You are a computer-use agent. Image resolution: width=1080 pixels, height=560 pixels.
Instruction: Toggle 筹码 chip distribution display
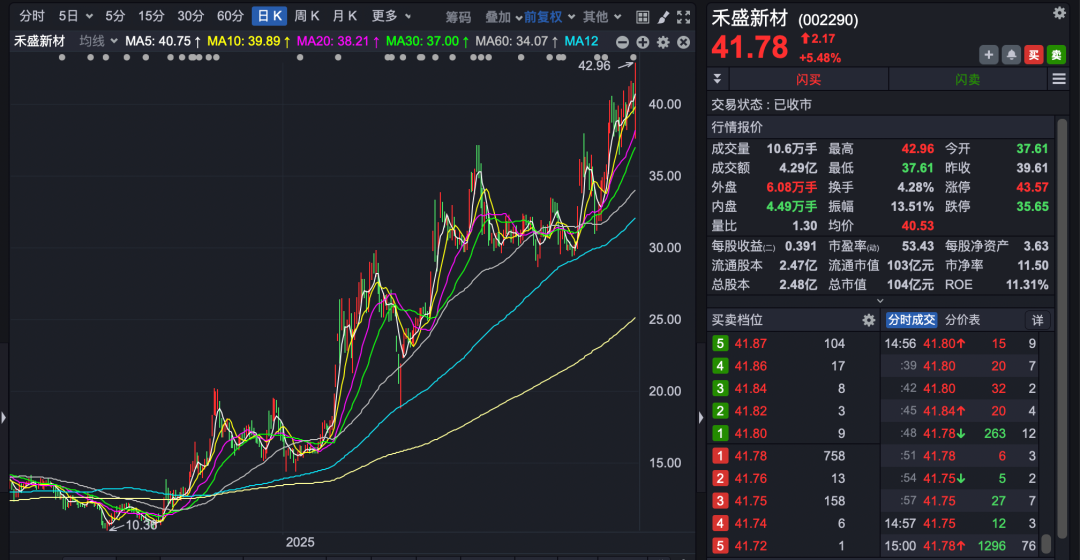click(458, 16)
